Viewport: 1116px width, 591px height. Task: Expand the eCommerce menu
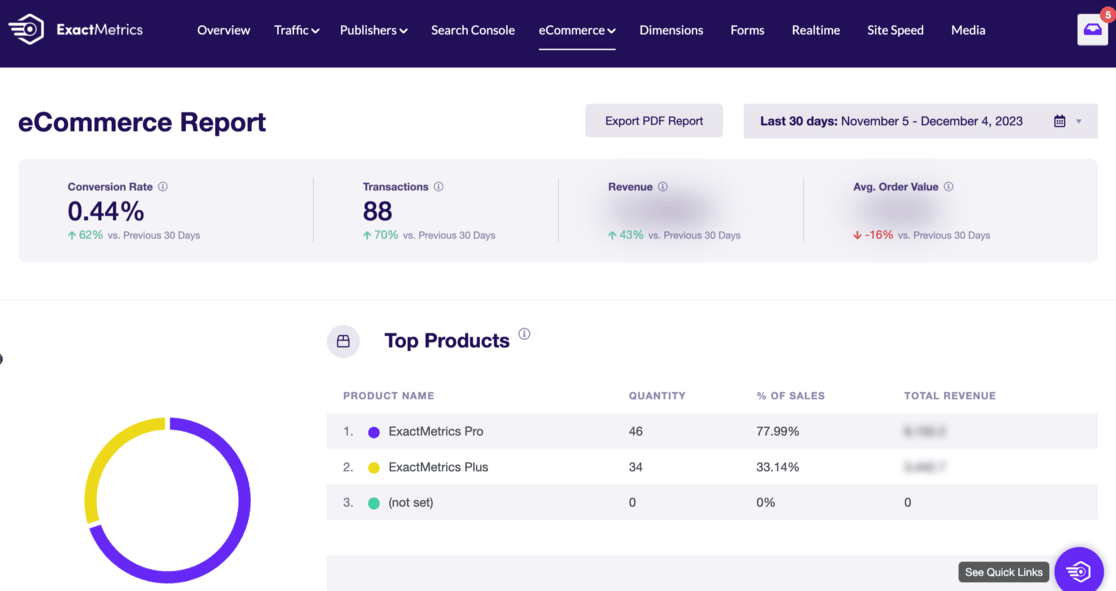[x=577, y=30]
